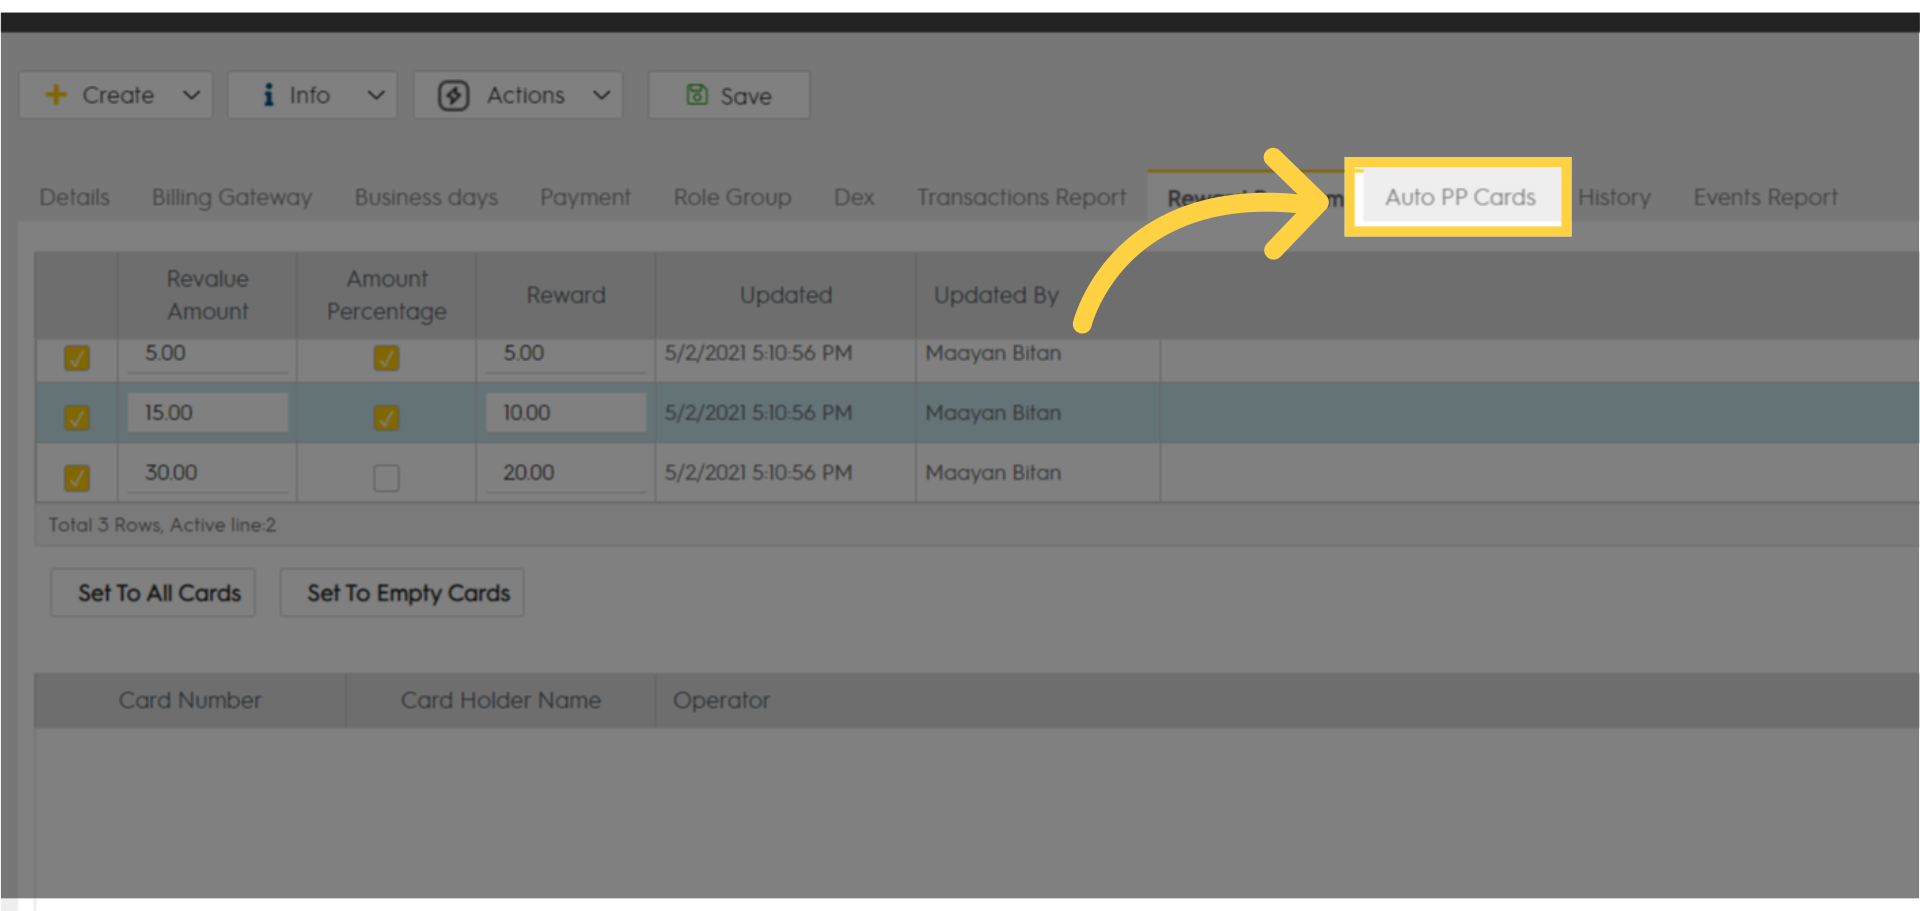Click the Revalue Amount field showing 30.00
Image resolution: width=1920 pixels, height=911 pixels.
click(208, 473)
